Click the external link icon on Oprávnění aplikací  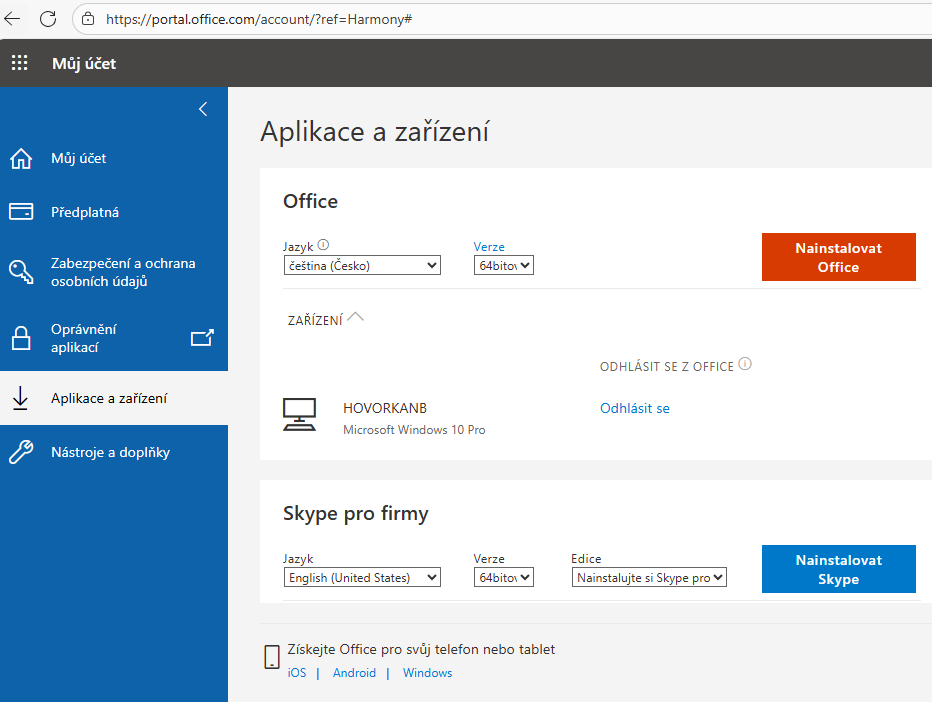coord(203,338)
